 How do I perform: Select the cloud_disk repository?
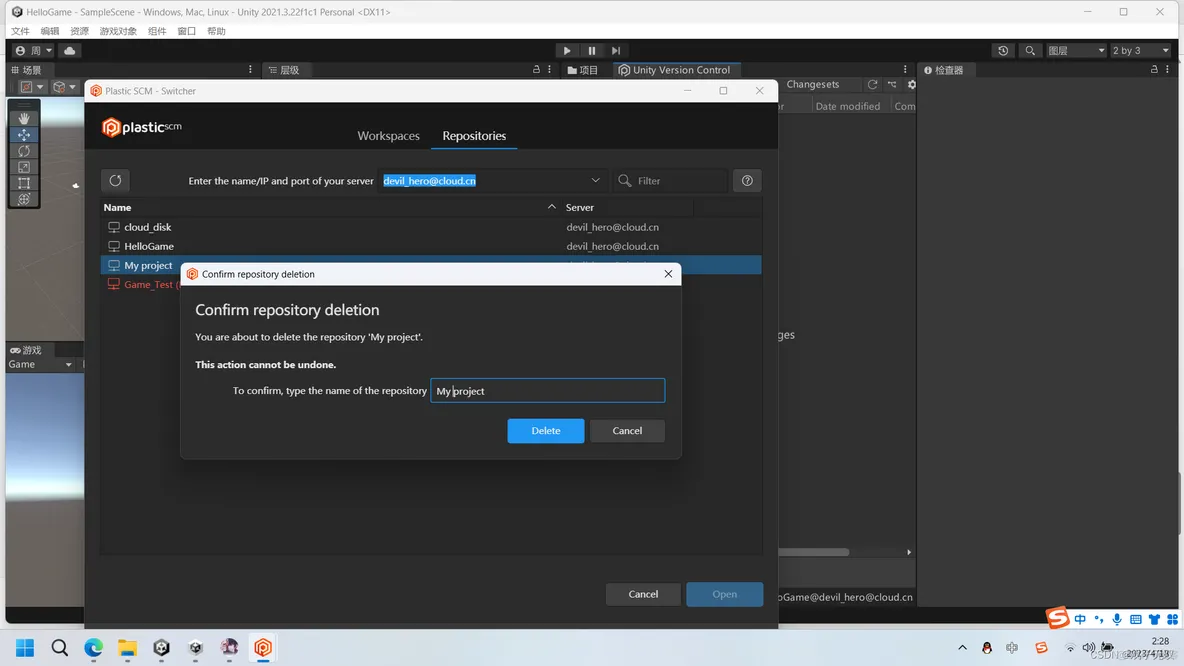[x=430, y=227]
